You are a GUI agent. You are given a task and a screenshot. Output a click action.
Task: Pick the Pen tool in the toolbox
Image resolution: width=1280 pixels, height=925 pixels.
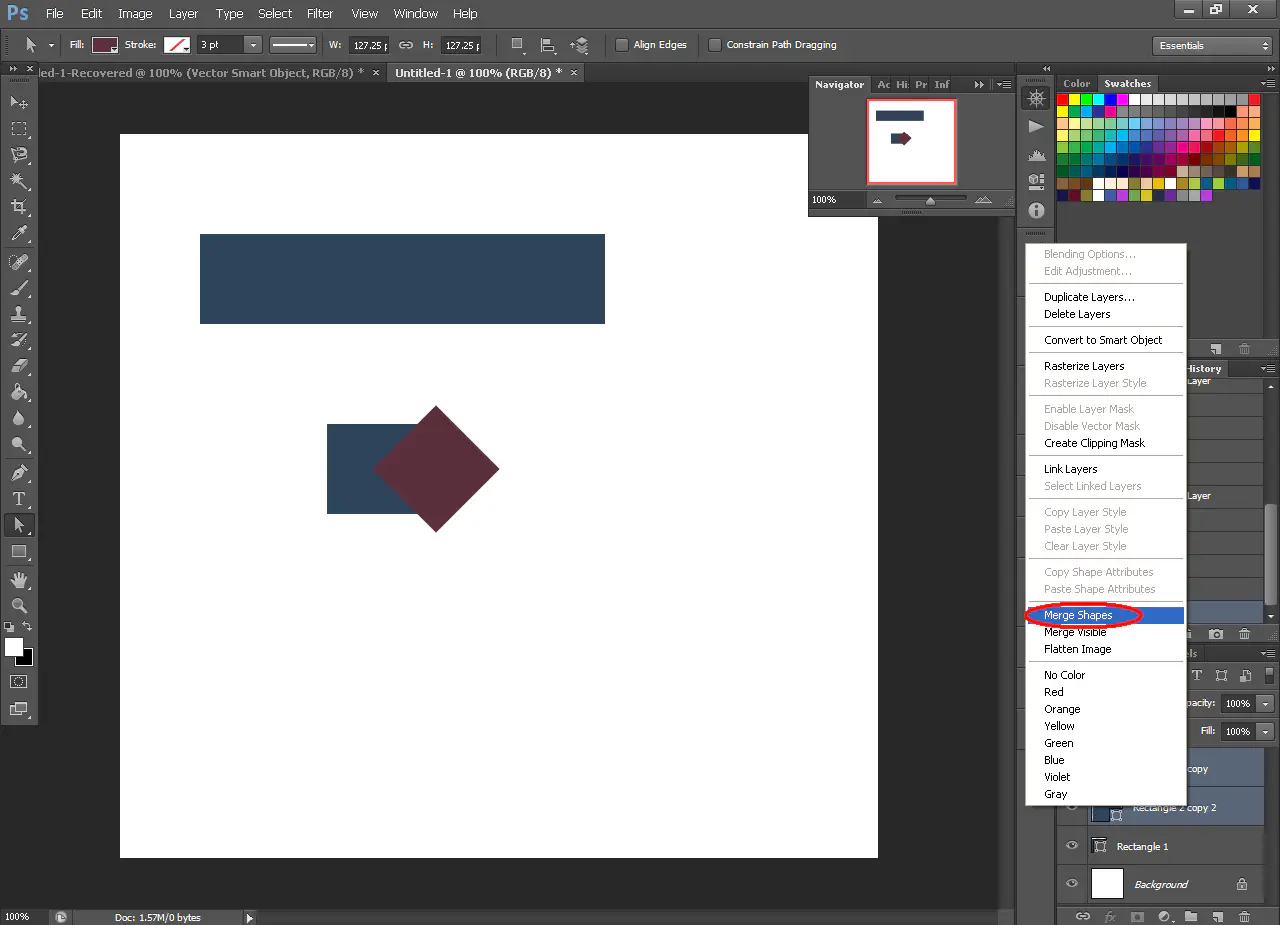click(19, 472)
